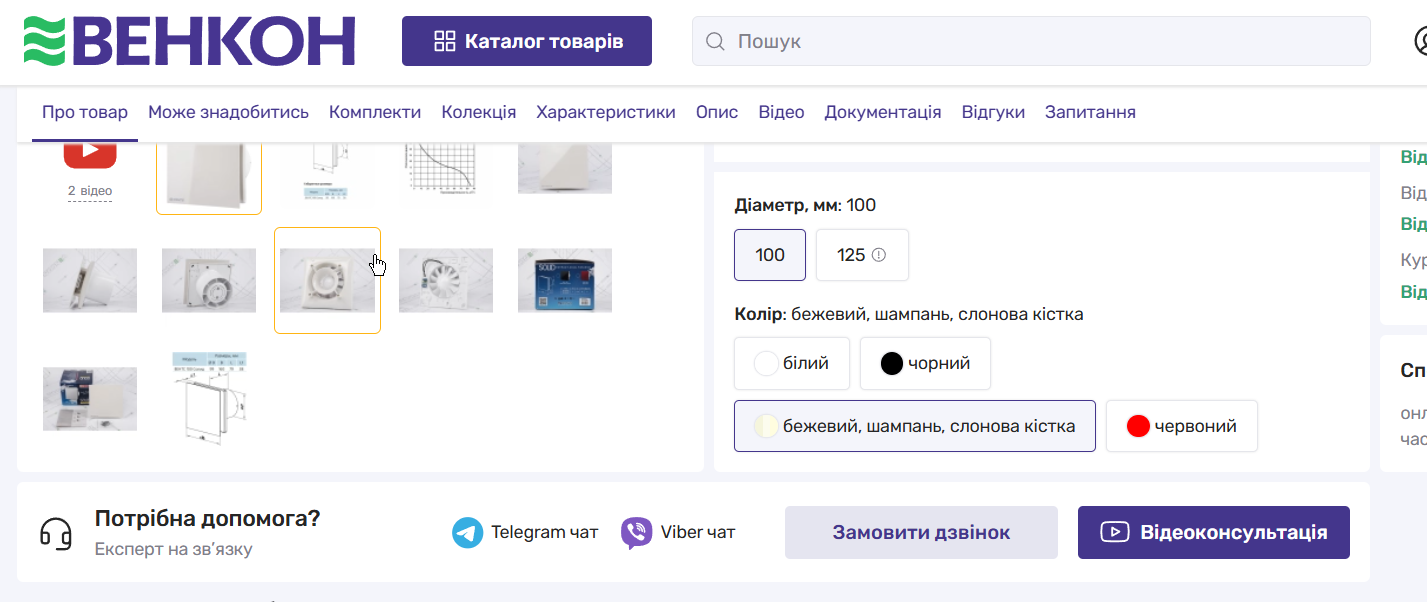Viewport: 1427px width, 602px height.
Task: Click the user account icon
Action: coord(1420,41)
